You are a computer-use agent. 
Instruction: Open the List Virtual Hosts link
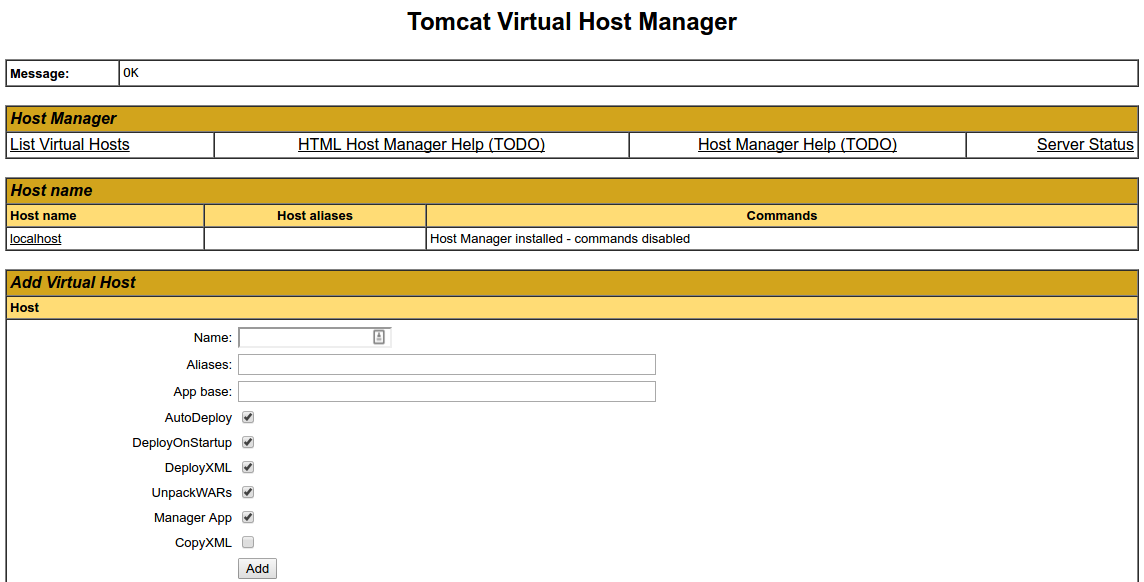tap(70, 144)
